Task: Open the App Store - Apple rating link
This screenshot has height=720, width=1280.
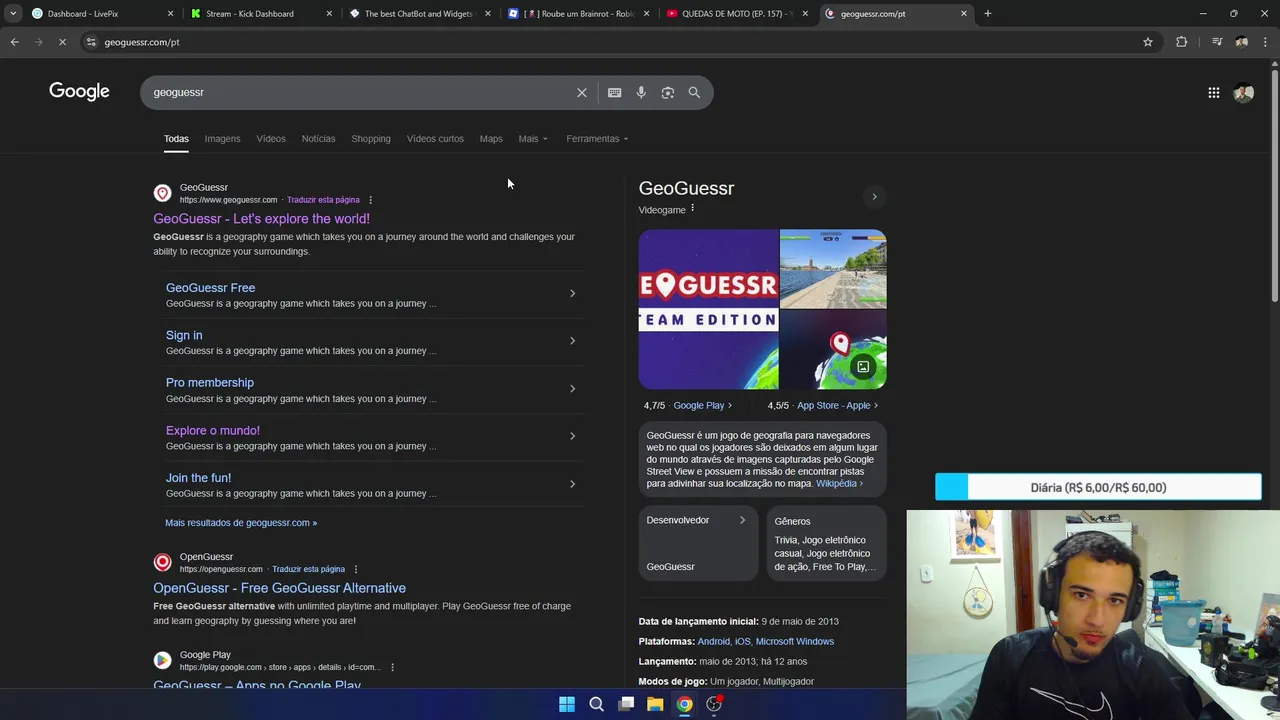Action: pyautogui.click(x=837, y=405)
